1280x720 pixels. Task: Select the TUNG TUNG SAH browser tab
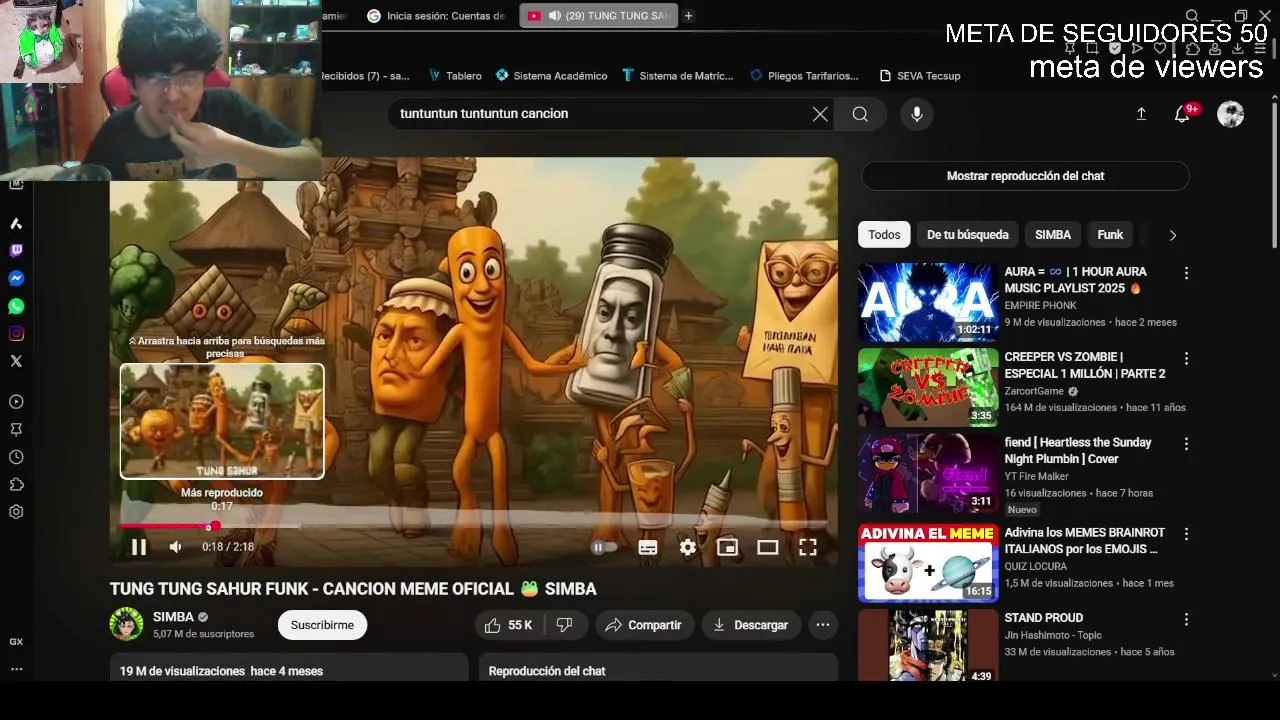tap(598, 16)
